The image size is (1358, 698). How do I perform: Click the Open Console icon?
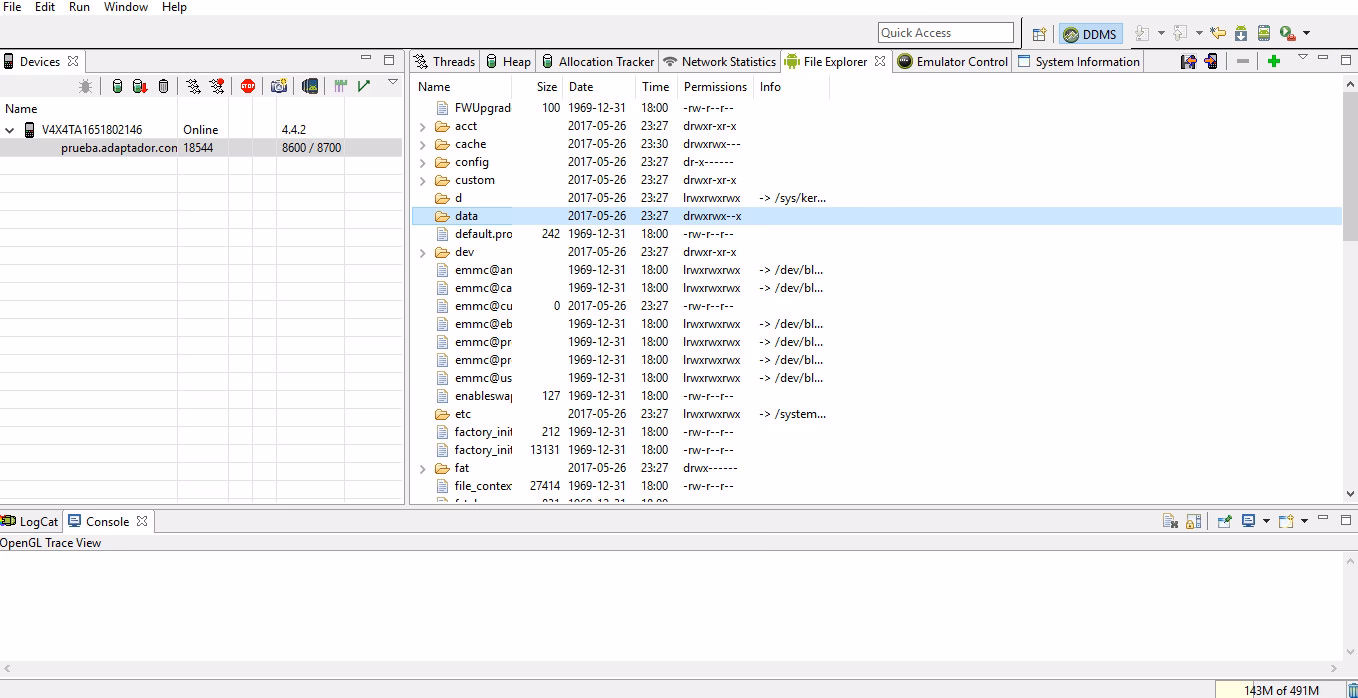pos(1286,521)
